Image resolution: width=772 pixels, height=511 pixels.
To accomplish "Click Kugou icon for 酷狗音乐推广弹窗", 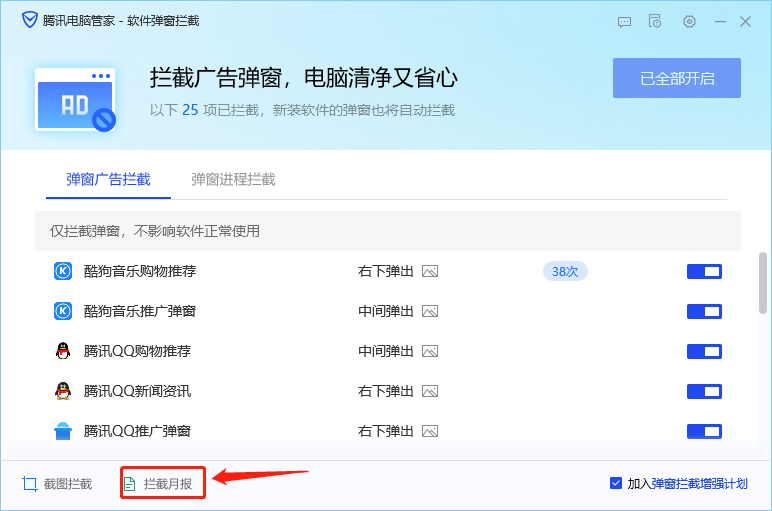I will tap(63, 311).
